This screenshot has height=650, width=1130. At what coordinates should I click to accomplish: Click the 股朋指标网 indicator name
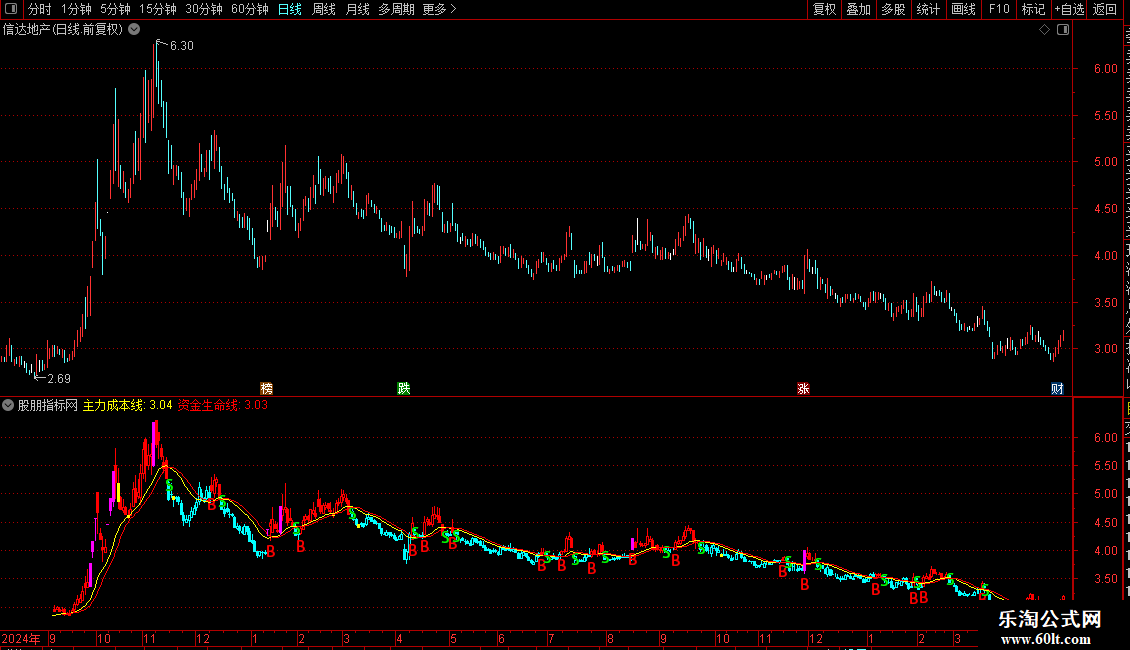pyautogui.click(x=48, y=405)
